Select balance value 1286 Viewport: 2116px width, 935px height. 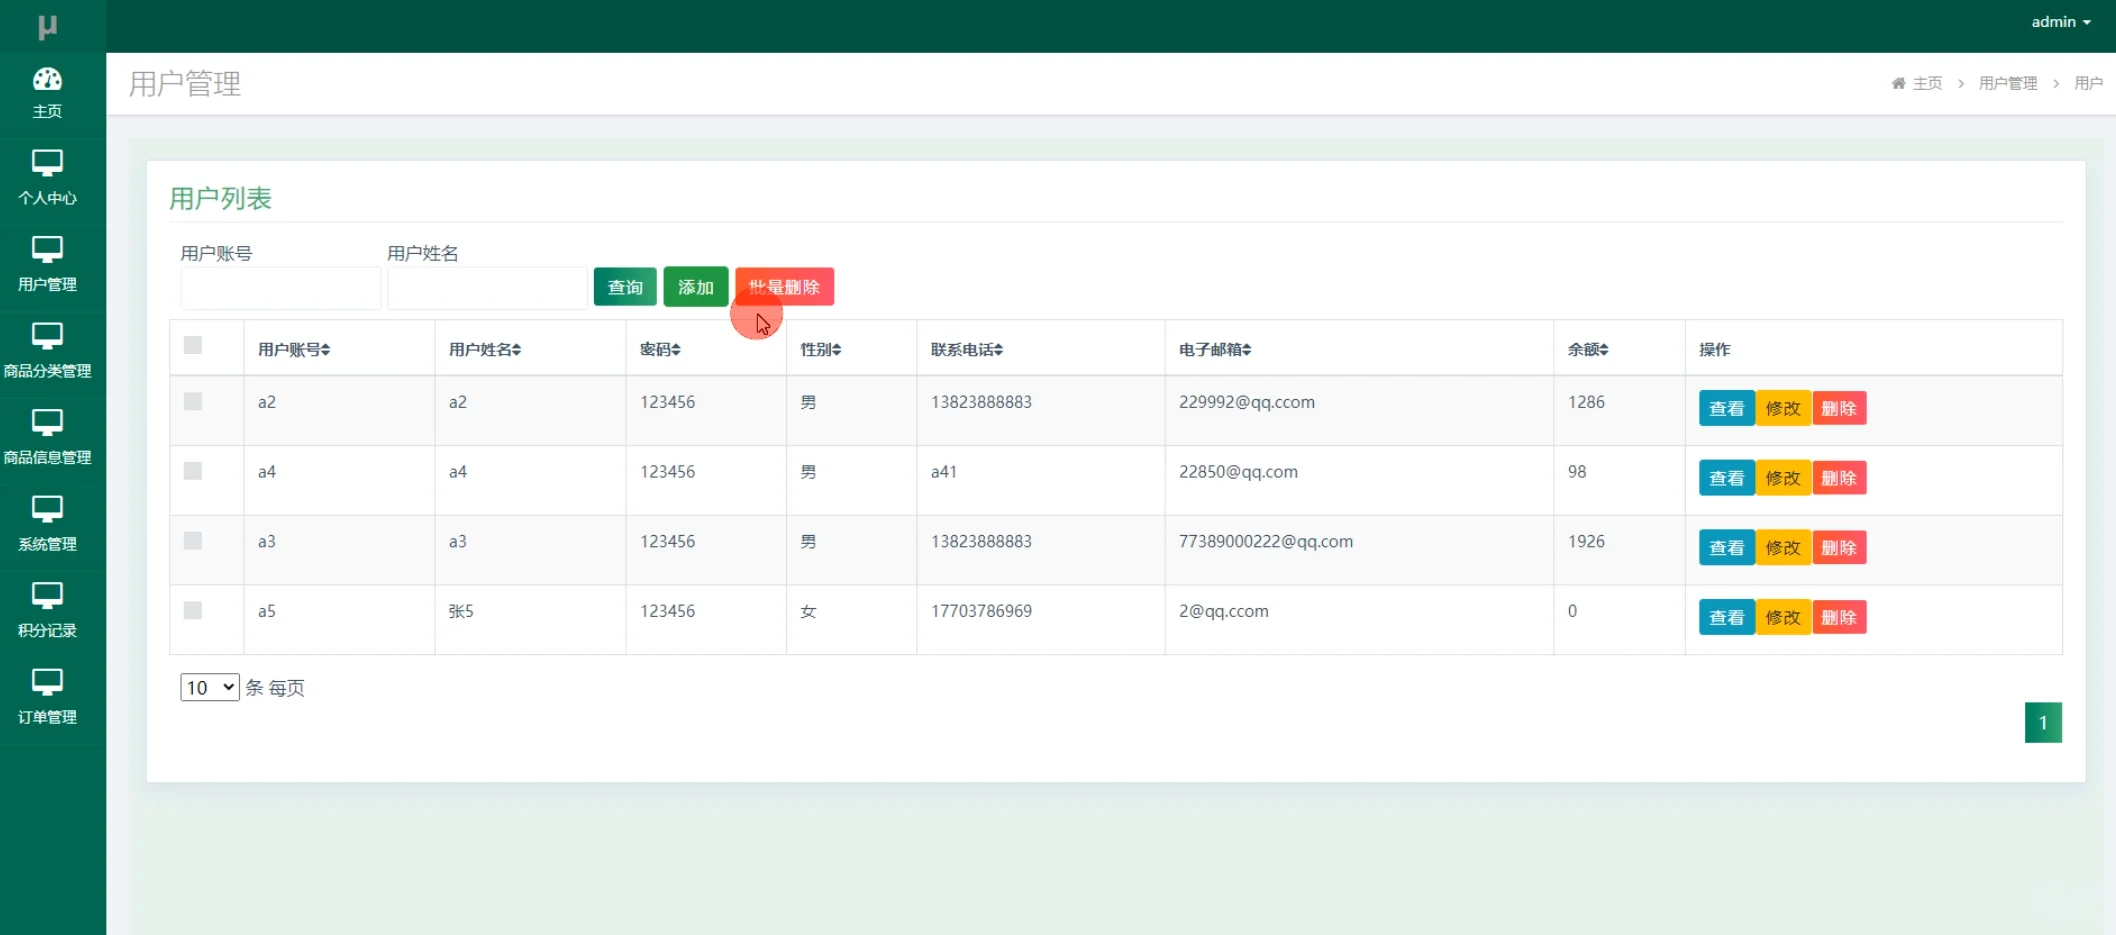(1586, 402)
